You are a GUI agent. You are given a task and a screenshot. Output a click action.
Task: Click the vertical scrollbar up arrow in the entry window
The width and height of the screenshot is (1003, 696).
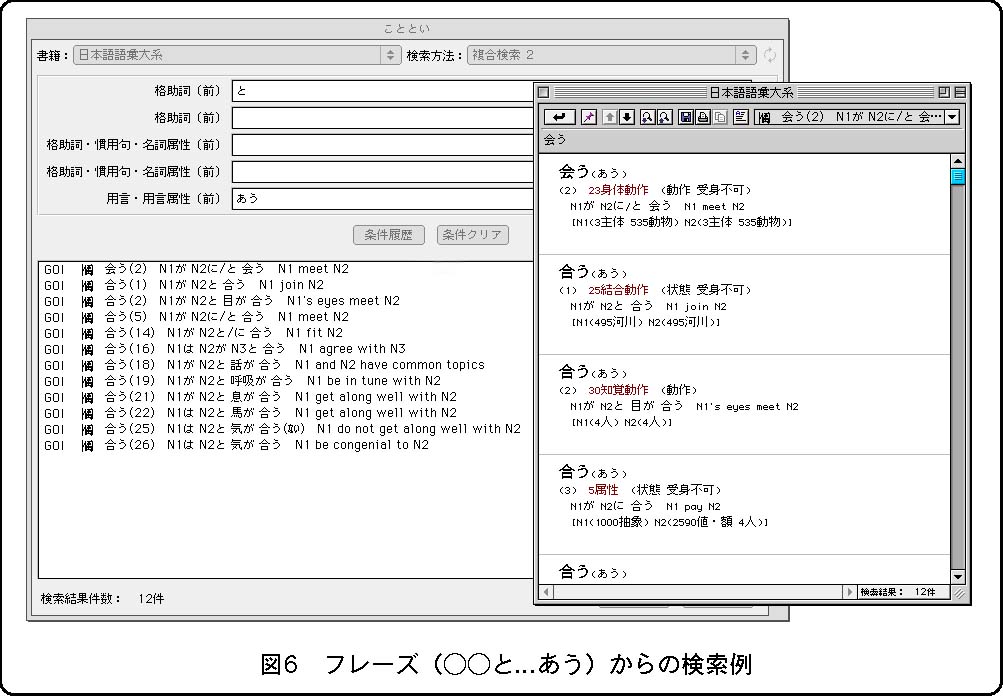point(958,161)
